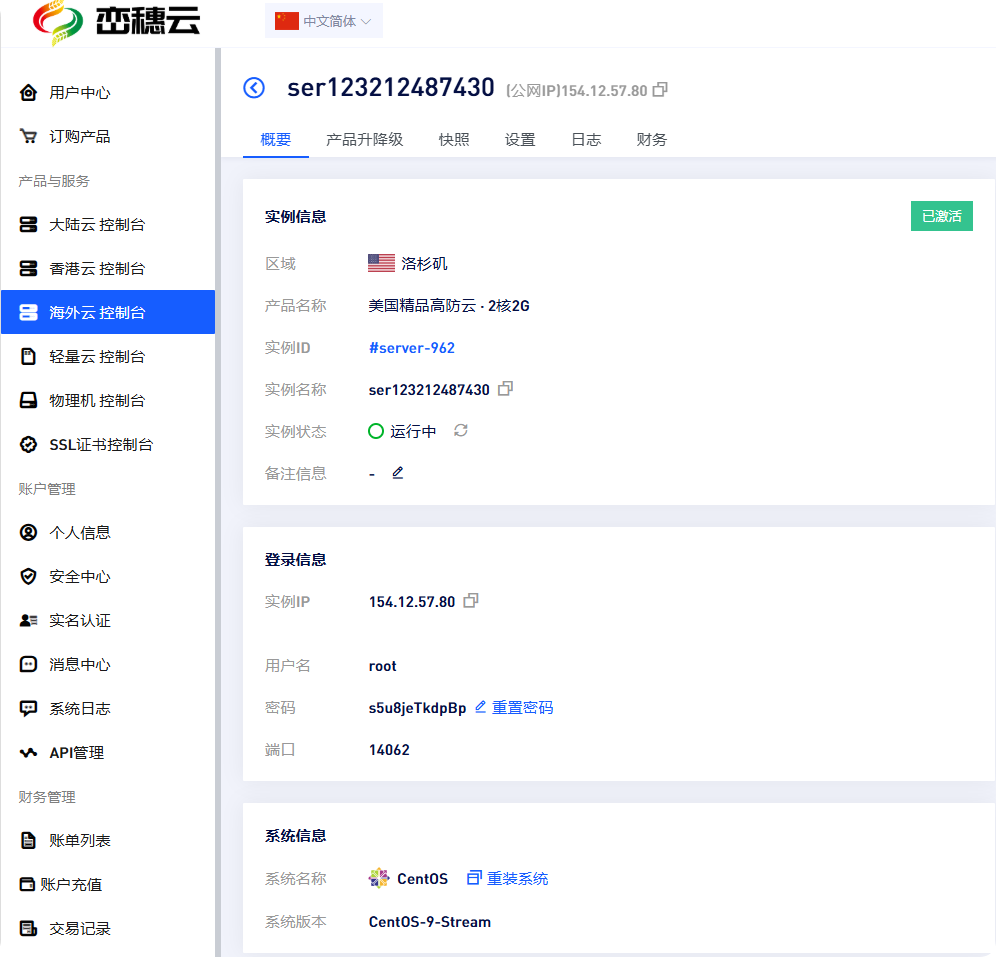Open the 快照 tab
The height and width of the screenshot is (957, 996).
[454, 139]
